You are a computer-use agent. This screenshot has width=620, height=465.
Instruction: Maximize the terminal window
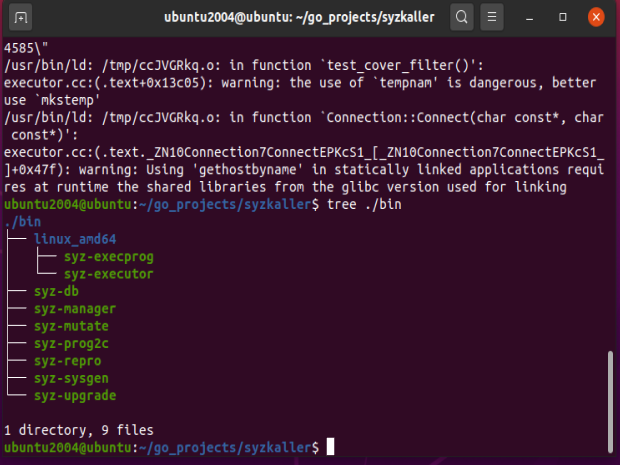[564, 17]
